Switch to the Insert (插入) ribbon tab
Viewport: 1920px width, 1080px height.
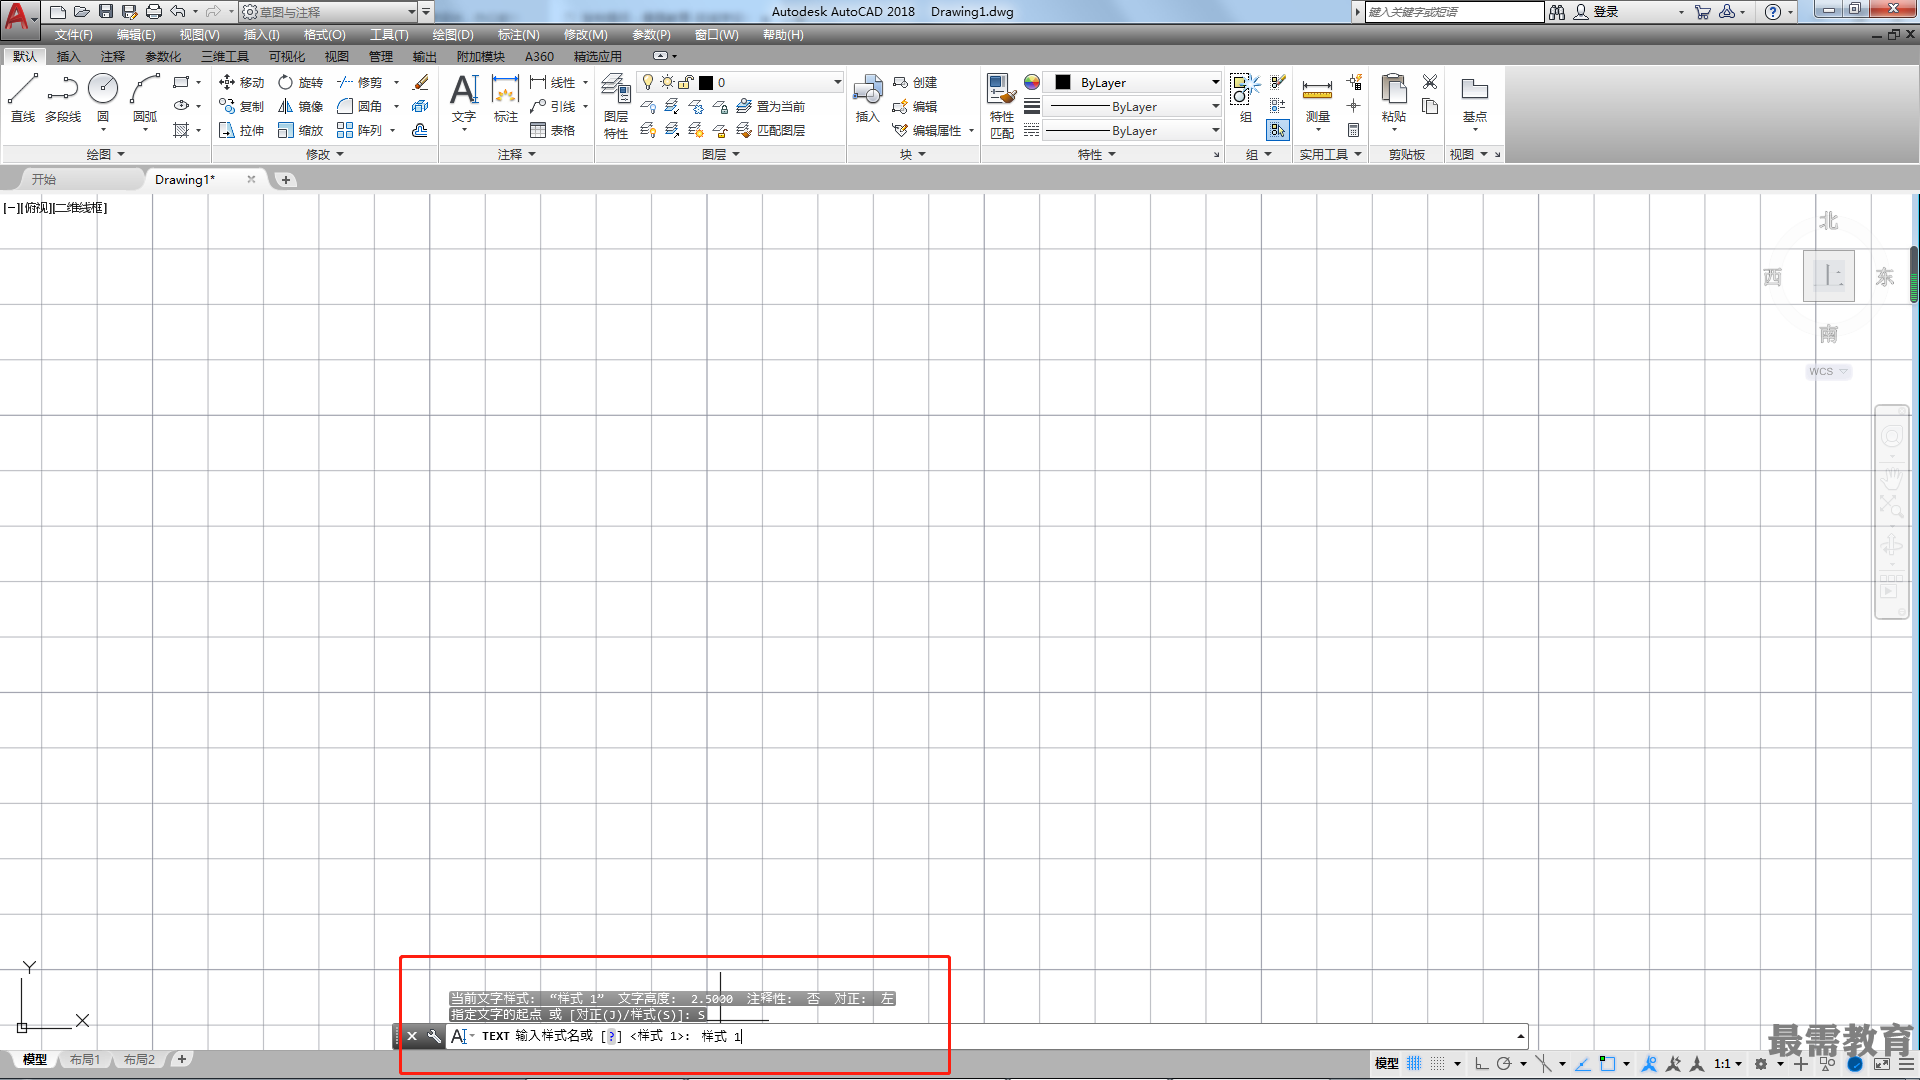pos(68,57)
